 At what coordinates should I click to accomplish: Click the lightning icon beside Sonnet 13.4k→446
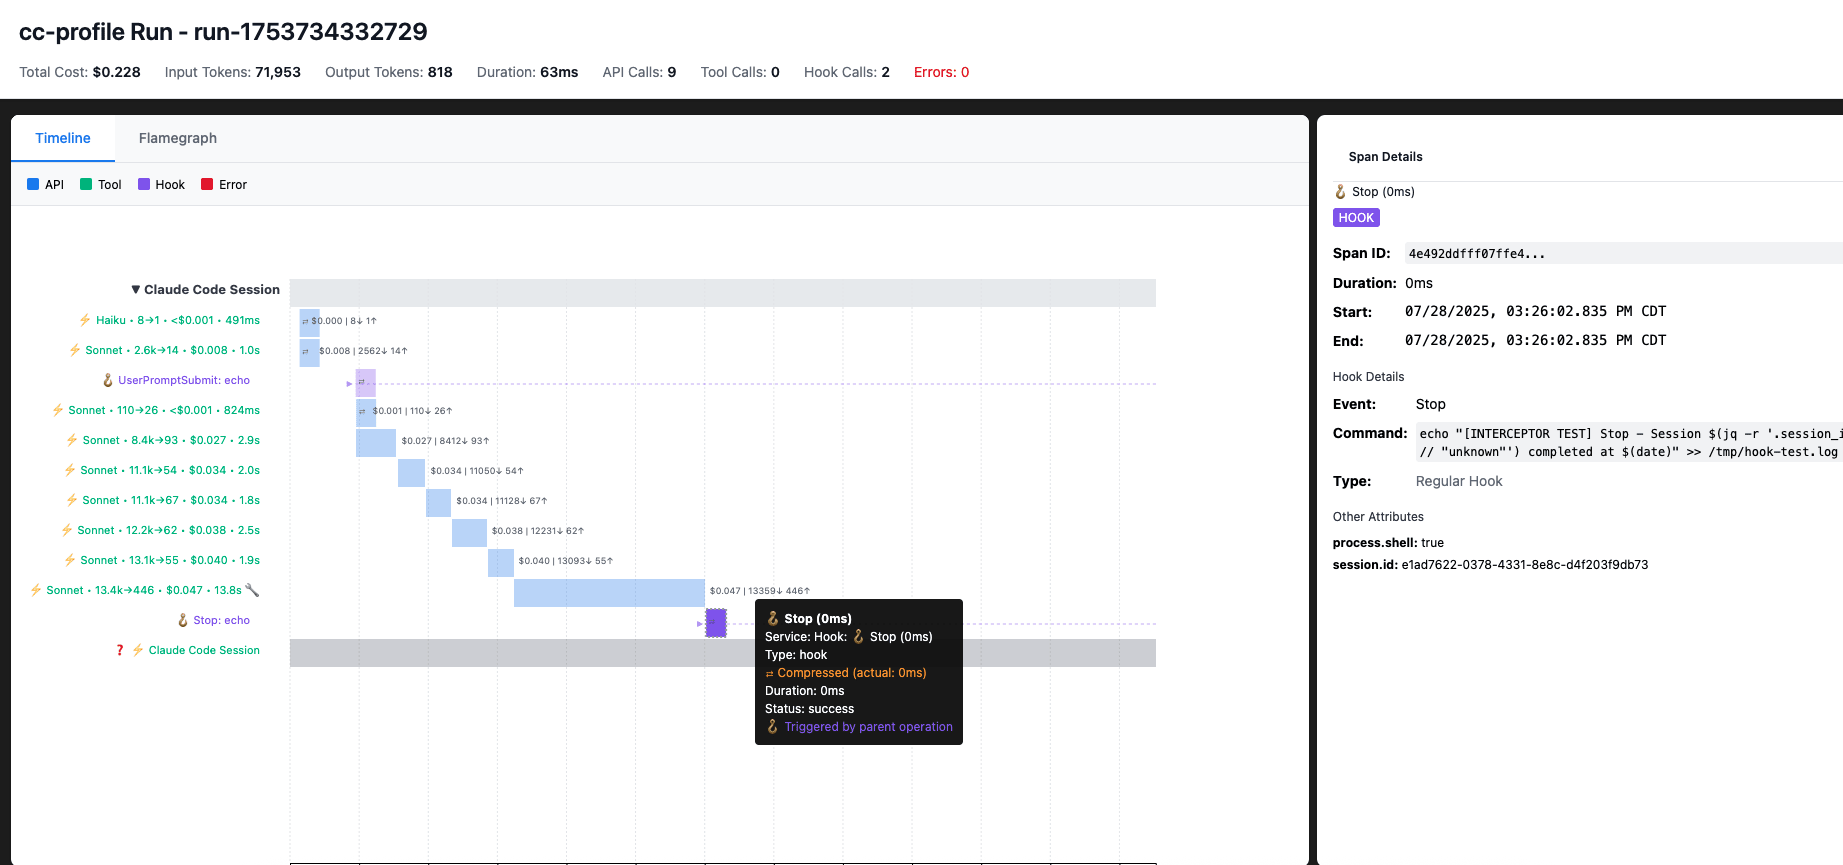point(36,590)
